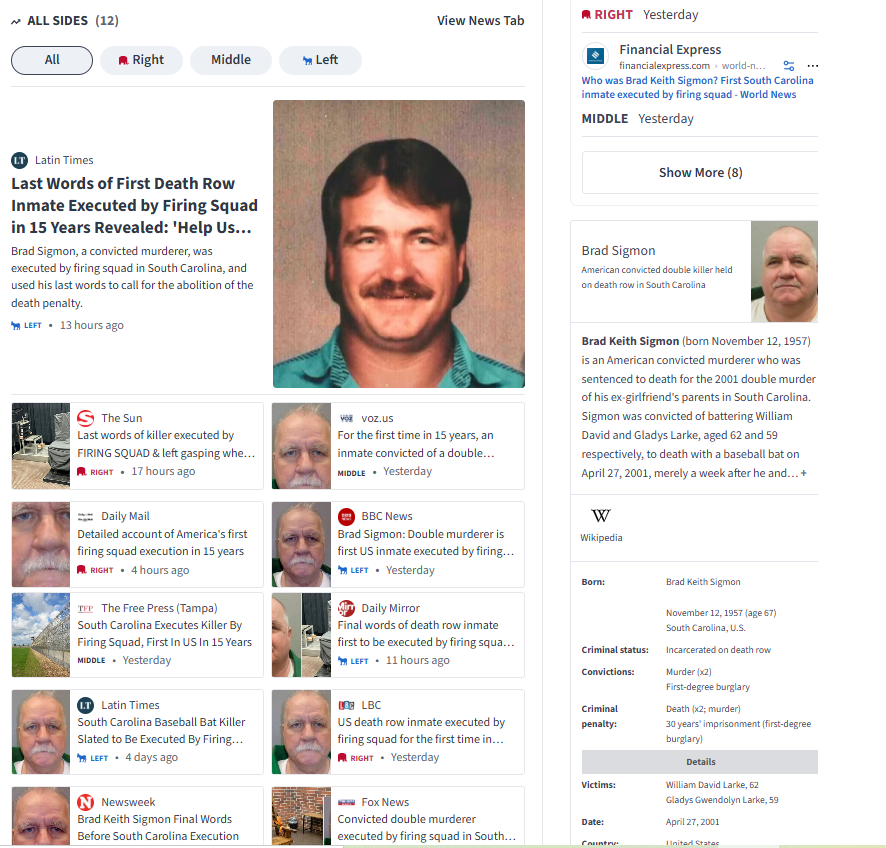Click the LBC article thumbnail

click(301, 732)
